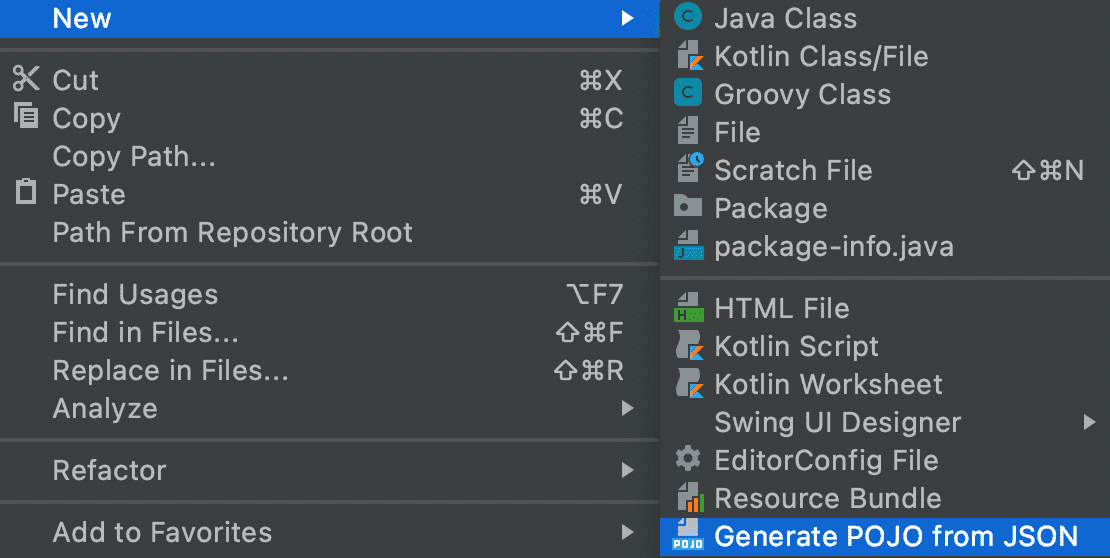The width and height of the screenshot is (1110, 558).
Task: Click the HTML File icon
Action: 689,308
